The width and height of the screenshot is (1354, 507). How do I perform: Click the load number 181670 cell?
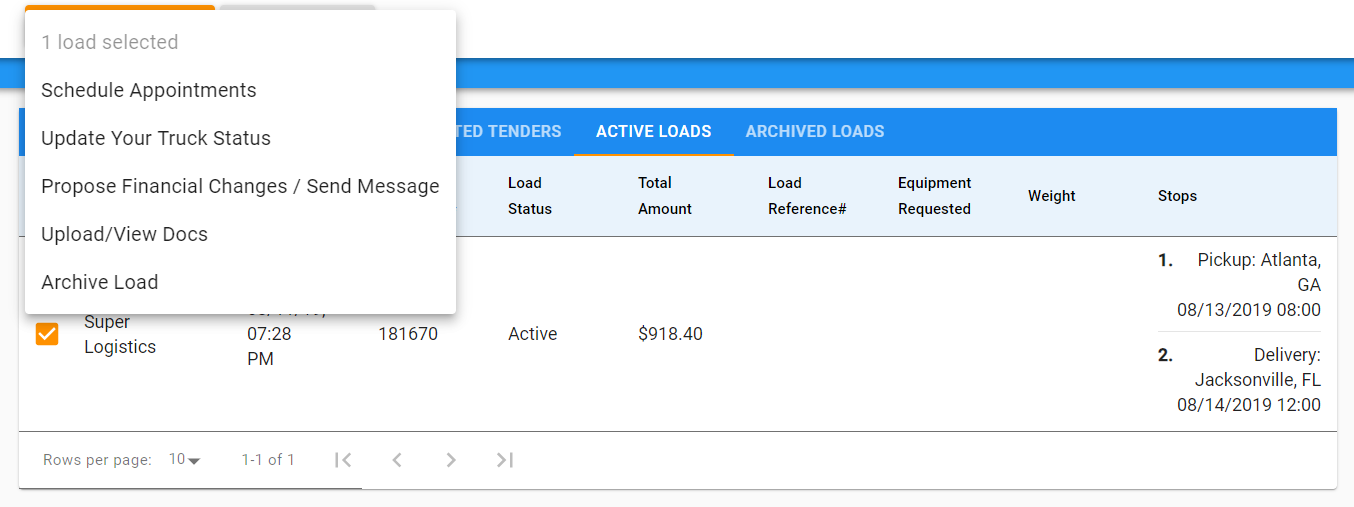(408, 334)
